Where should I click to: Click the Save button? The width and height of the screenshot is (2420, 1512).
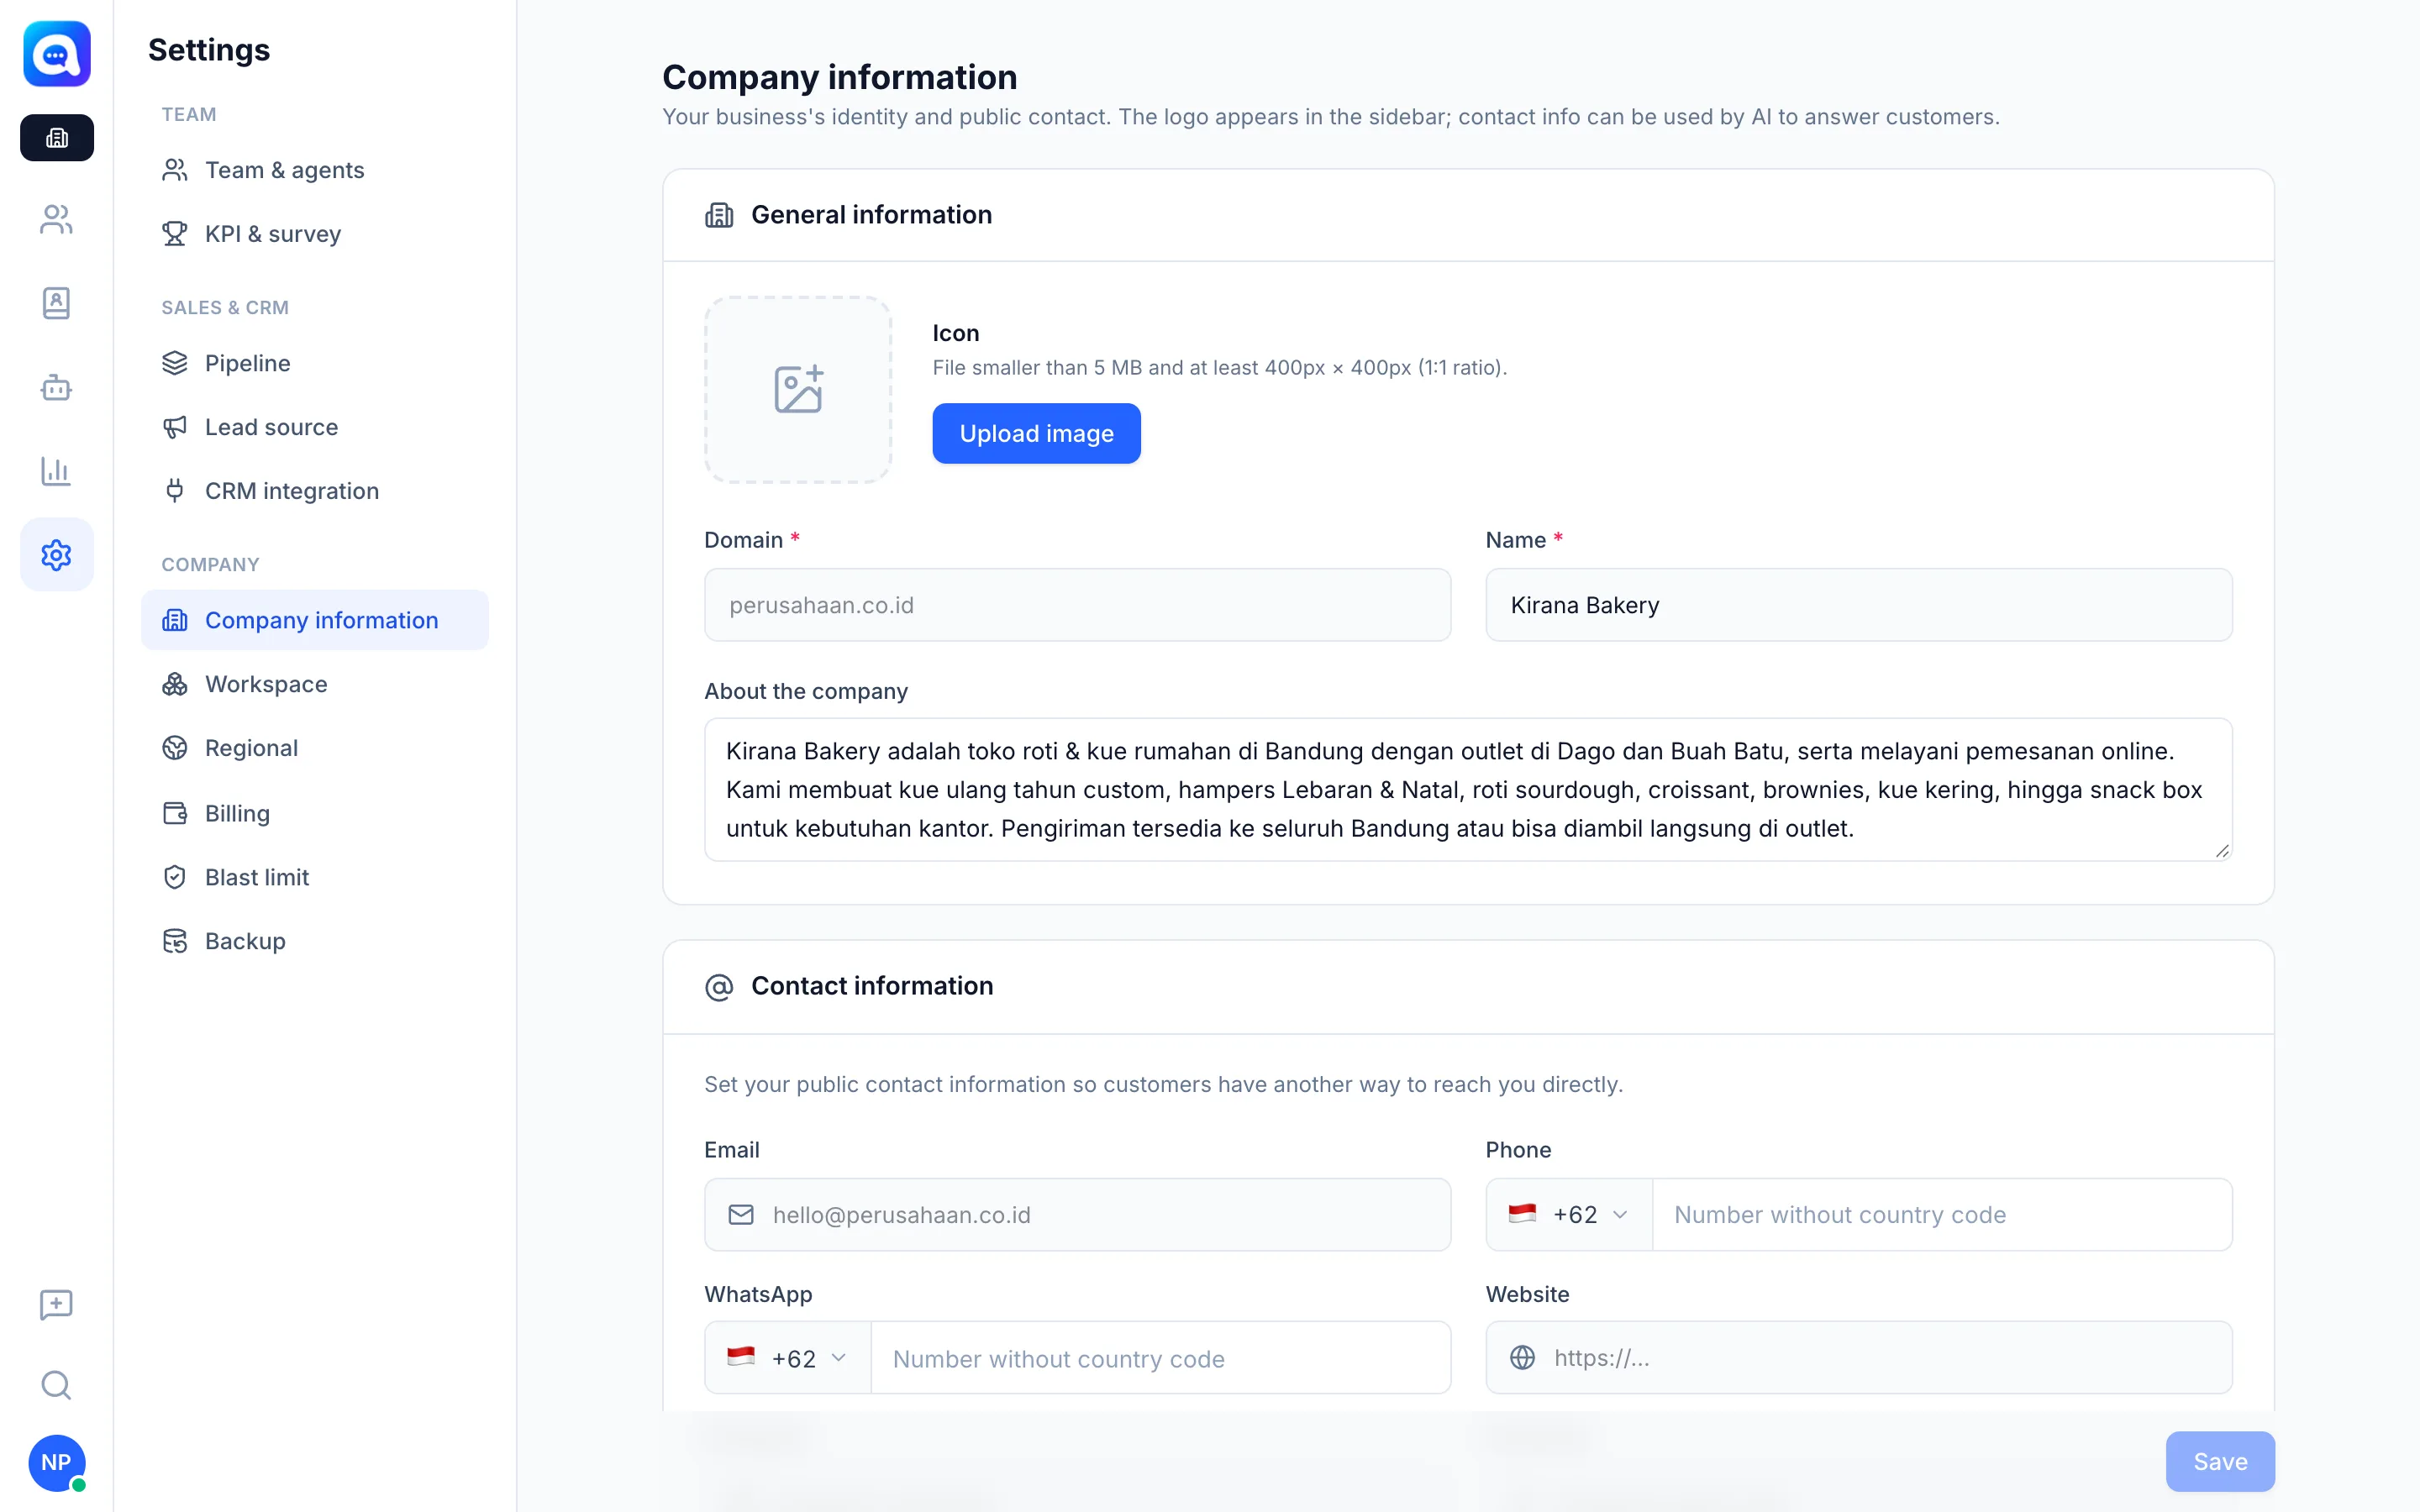point(2220,1461)
